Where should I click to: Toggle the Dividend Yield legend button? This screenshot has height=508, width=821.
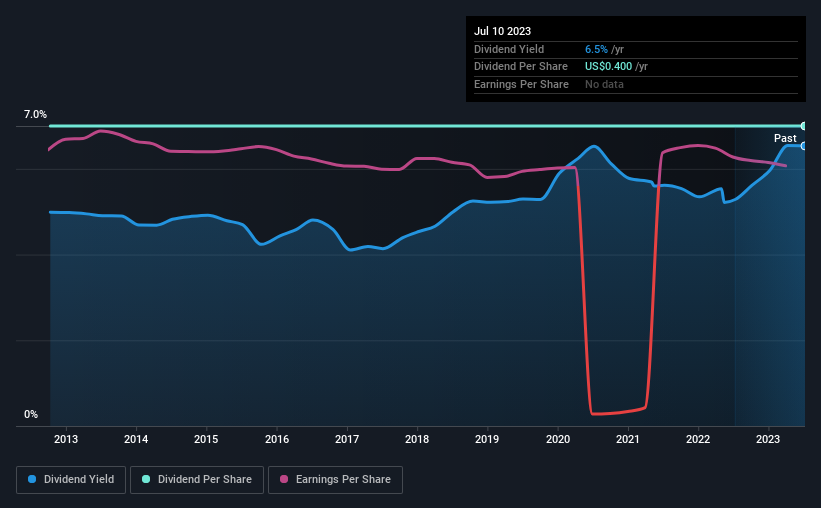[71, 480]
